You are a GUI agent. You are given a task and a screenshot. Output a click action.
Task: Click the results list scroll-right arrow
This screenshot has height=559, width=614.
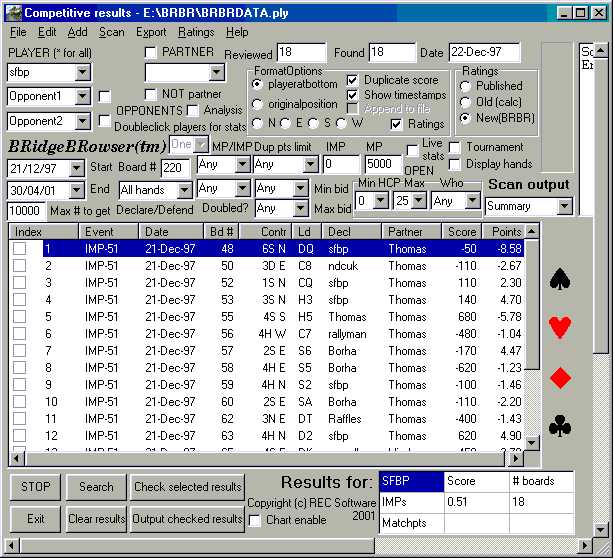(516, 458)
